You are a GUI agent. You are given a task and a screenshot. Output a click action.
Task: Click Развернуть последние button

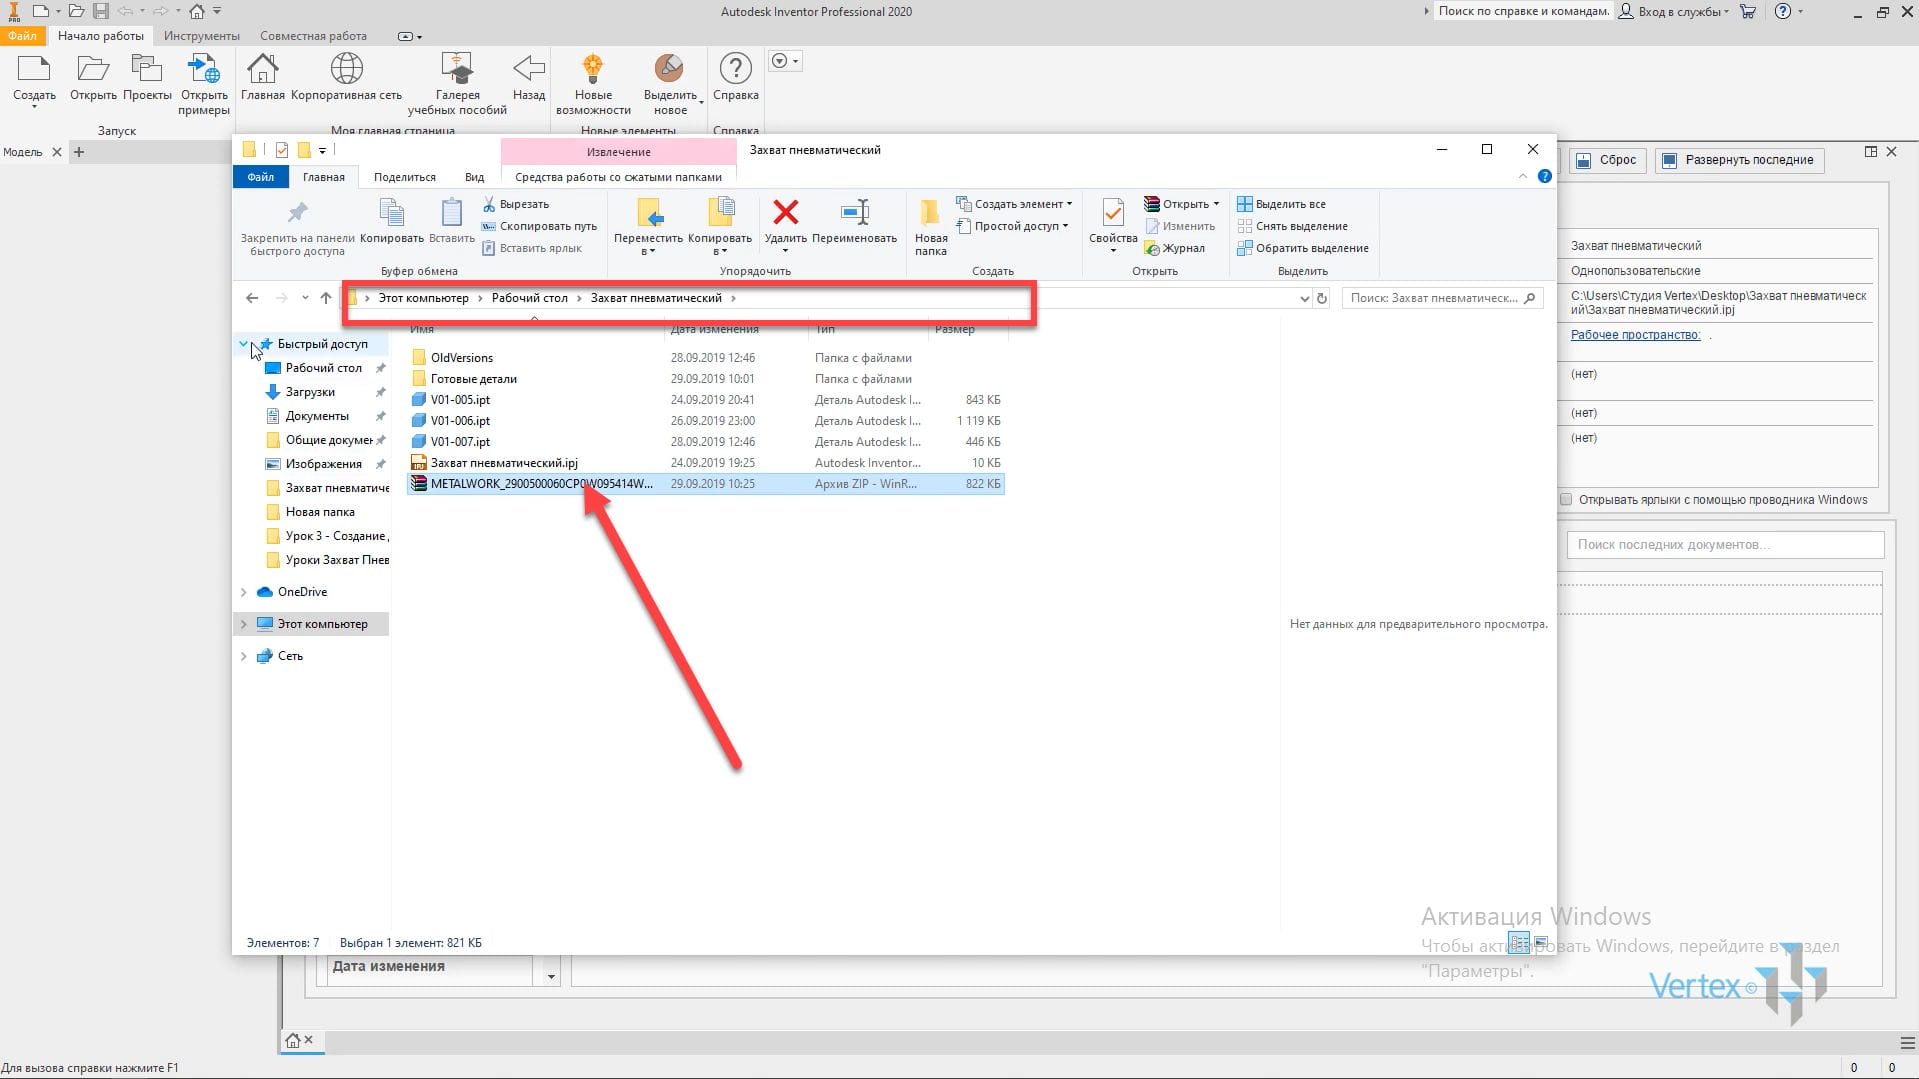pos(1739,160)
